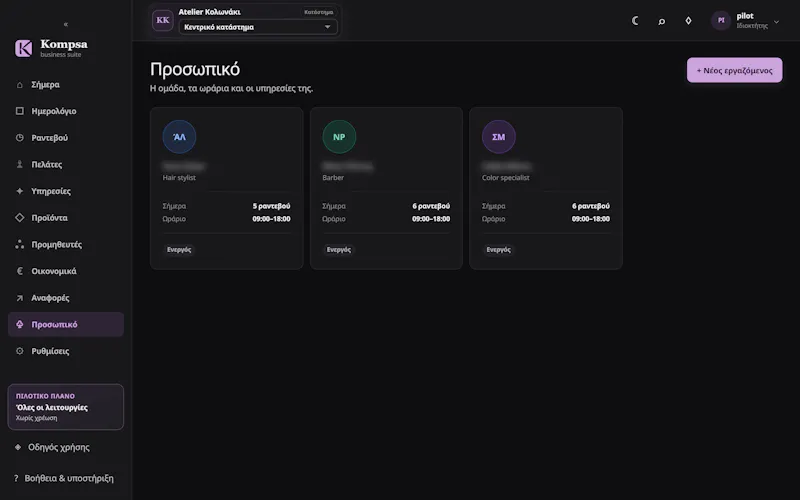Click the + Νέος εργαζόμενος button

click(734, 70)
